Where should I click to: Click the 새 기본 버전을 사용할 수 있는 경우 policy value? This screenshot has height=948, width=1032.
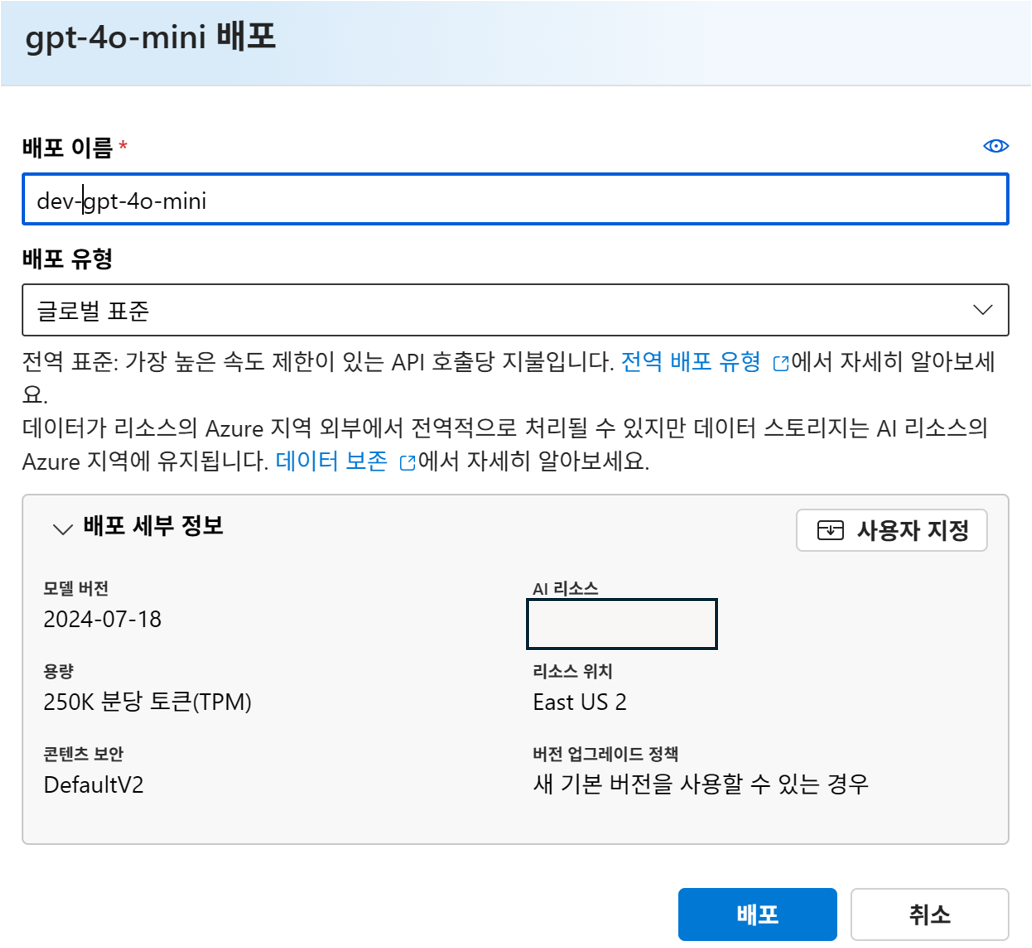(x=701, y=785)
